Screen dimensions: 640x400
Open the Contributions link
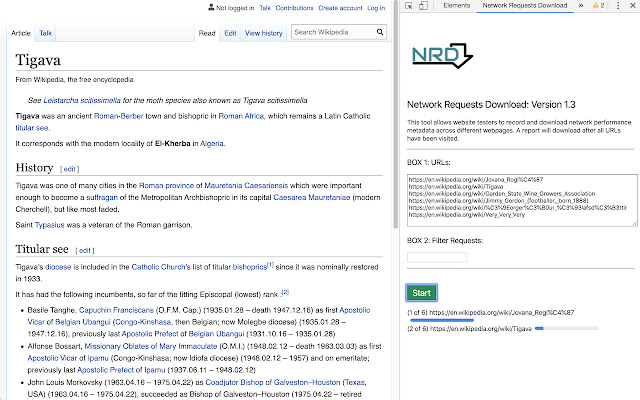294,8
